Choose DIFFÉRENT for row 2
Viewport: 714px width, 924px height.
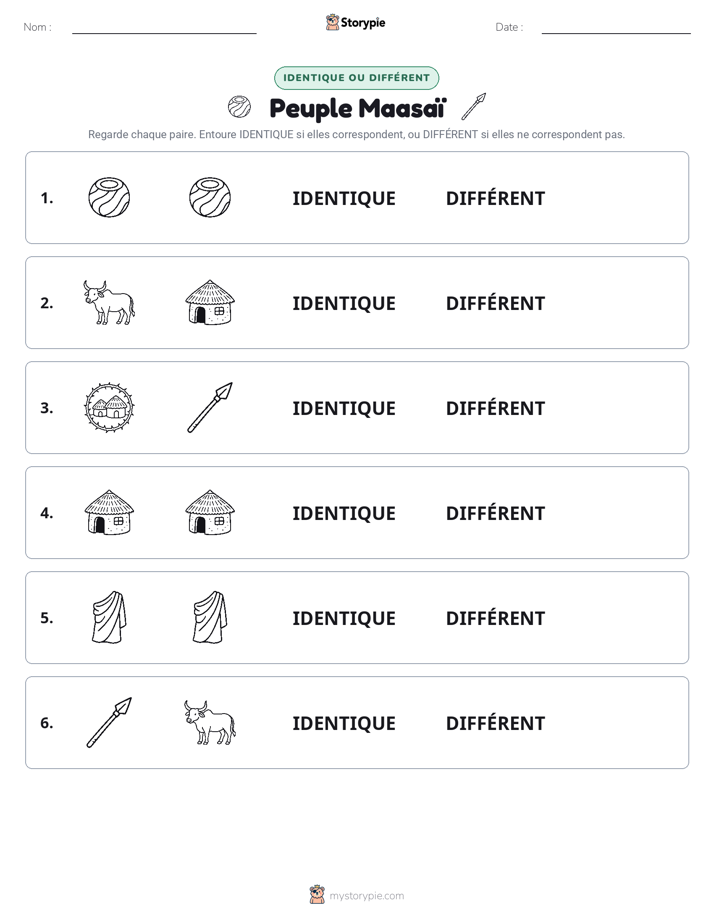click(x=495, y=303)
